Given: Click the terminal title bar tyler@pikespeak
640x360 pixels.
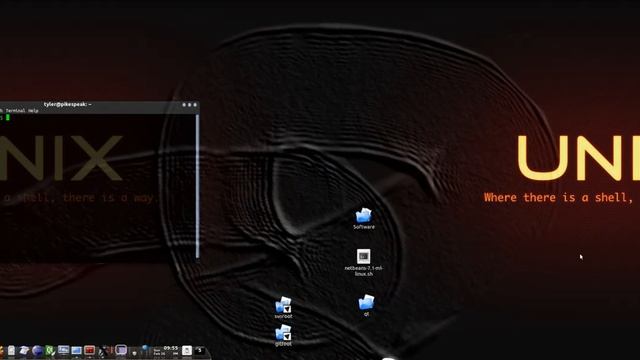Looking at the screenshot, I should [67, 104].
